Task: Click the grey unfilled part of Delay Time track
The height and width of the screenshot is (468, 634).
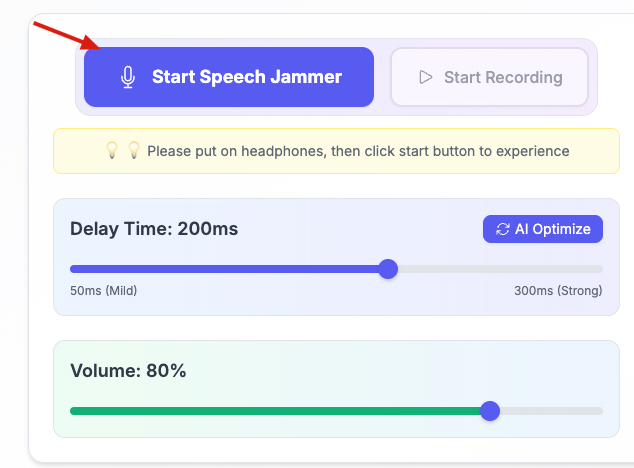Action: (x=501, y=269)
